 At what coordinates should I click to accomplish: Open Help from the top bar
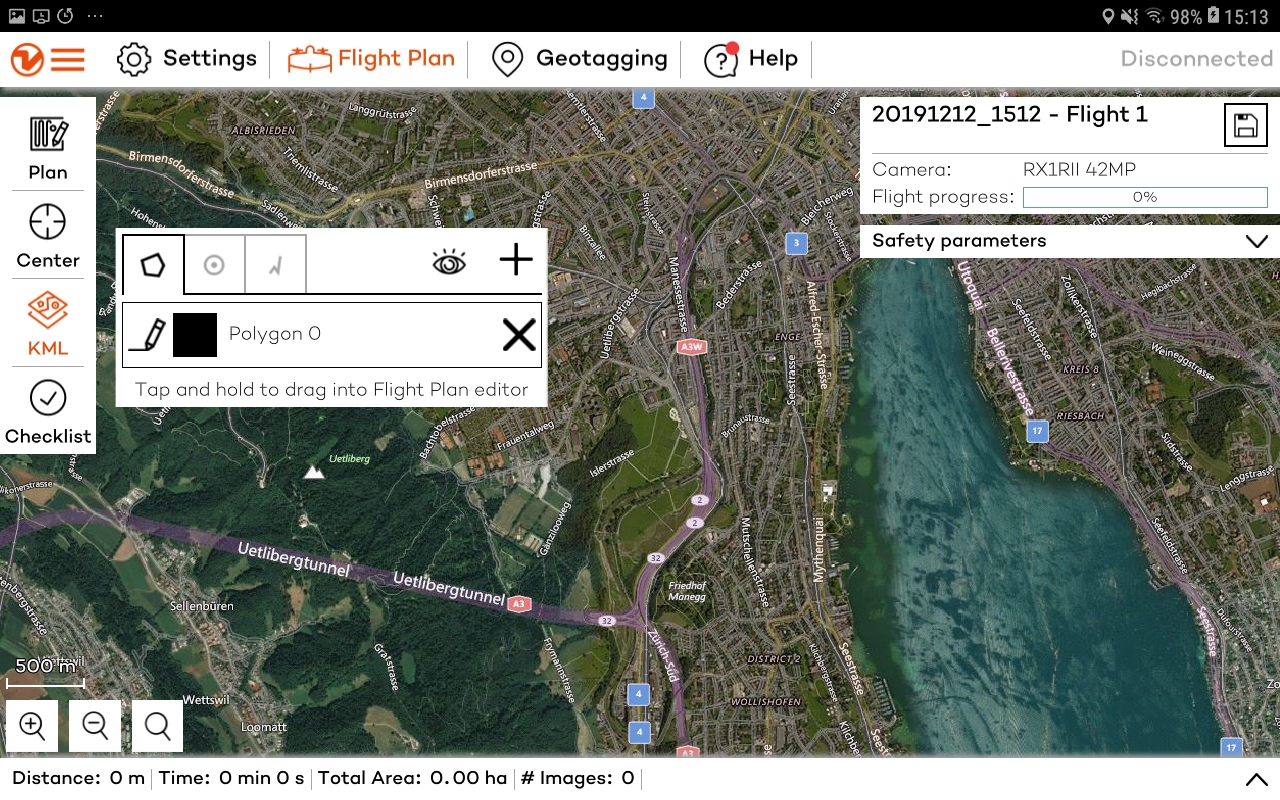pyautogui.click(x=750, y=59)
